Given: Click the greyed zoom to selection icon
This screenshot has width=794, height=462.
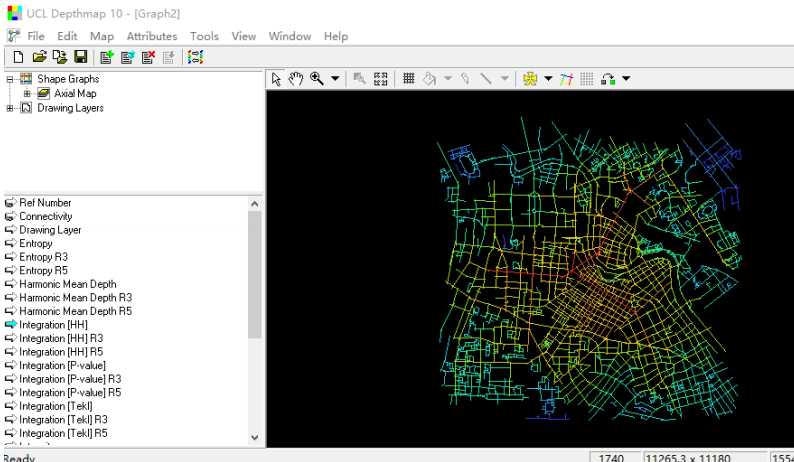Looking at the screenshot, I should 360,79.
